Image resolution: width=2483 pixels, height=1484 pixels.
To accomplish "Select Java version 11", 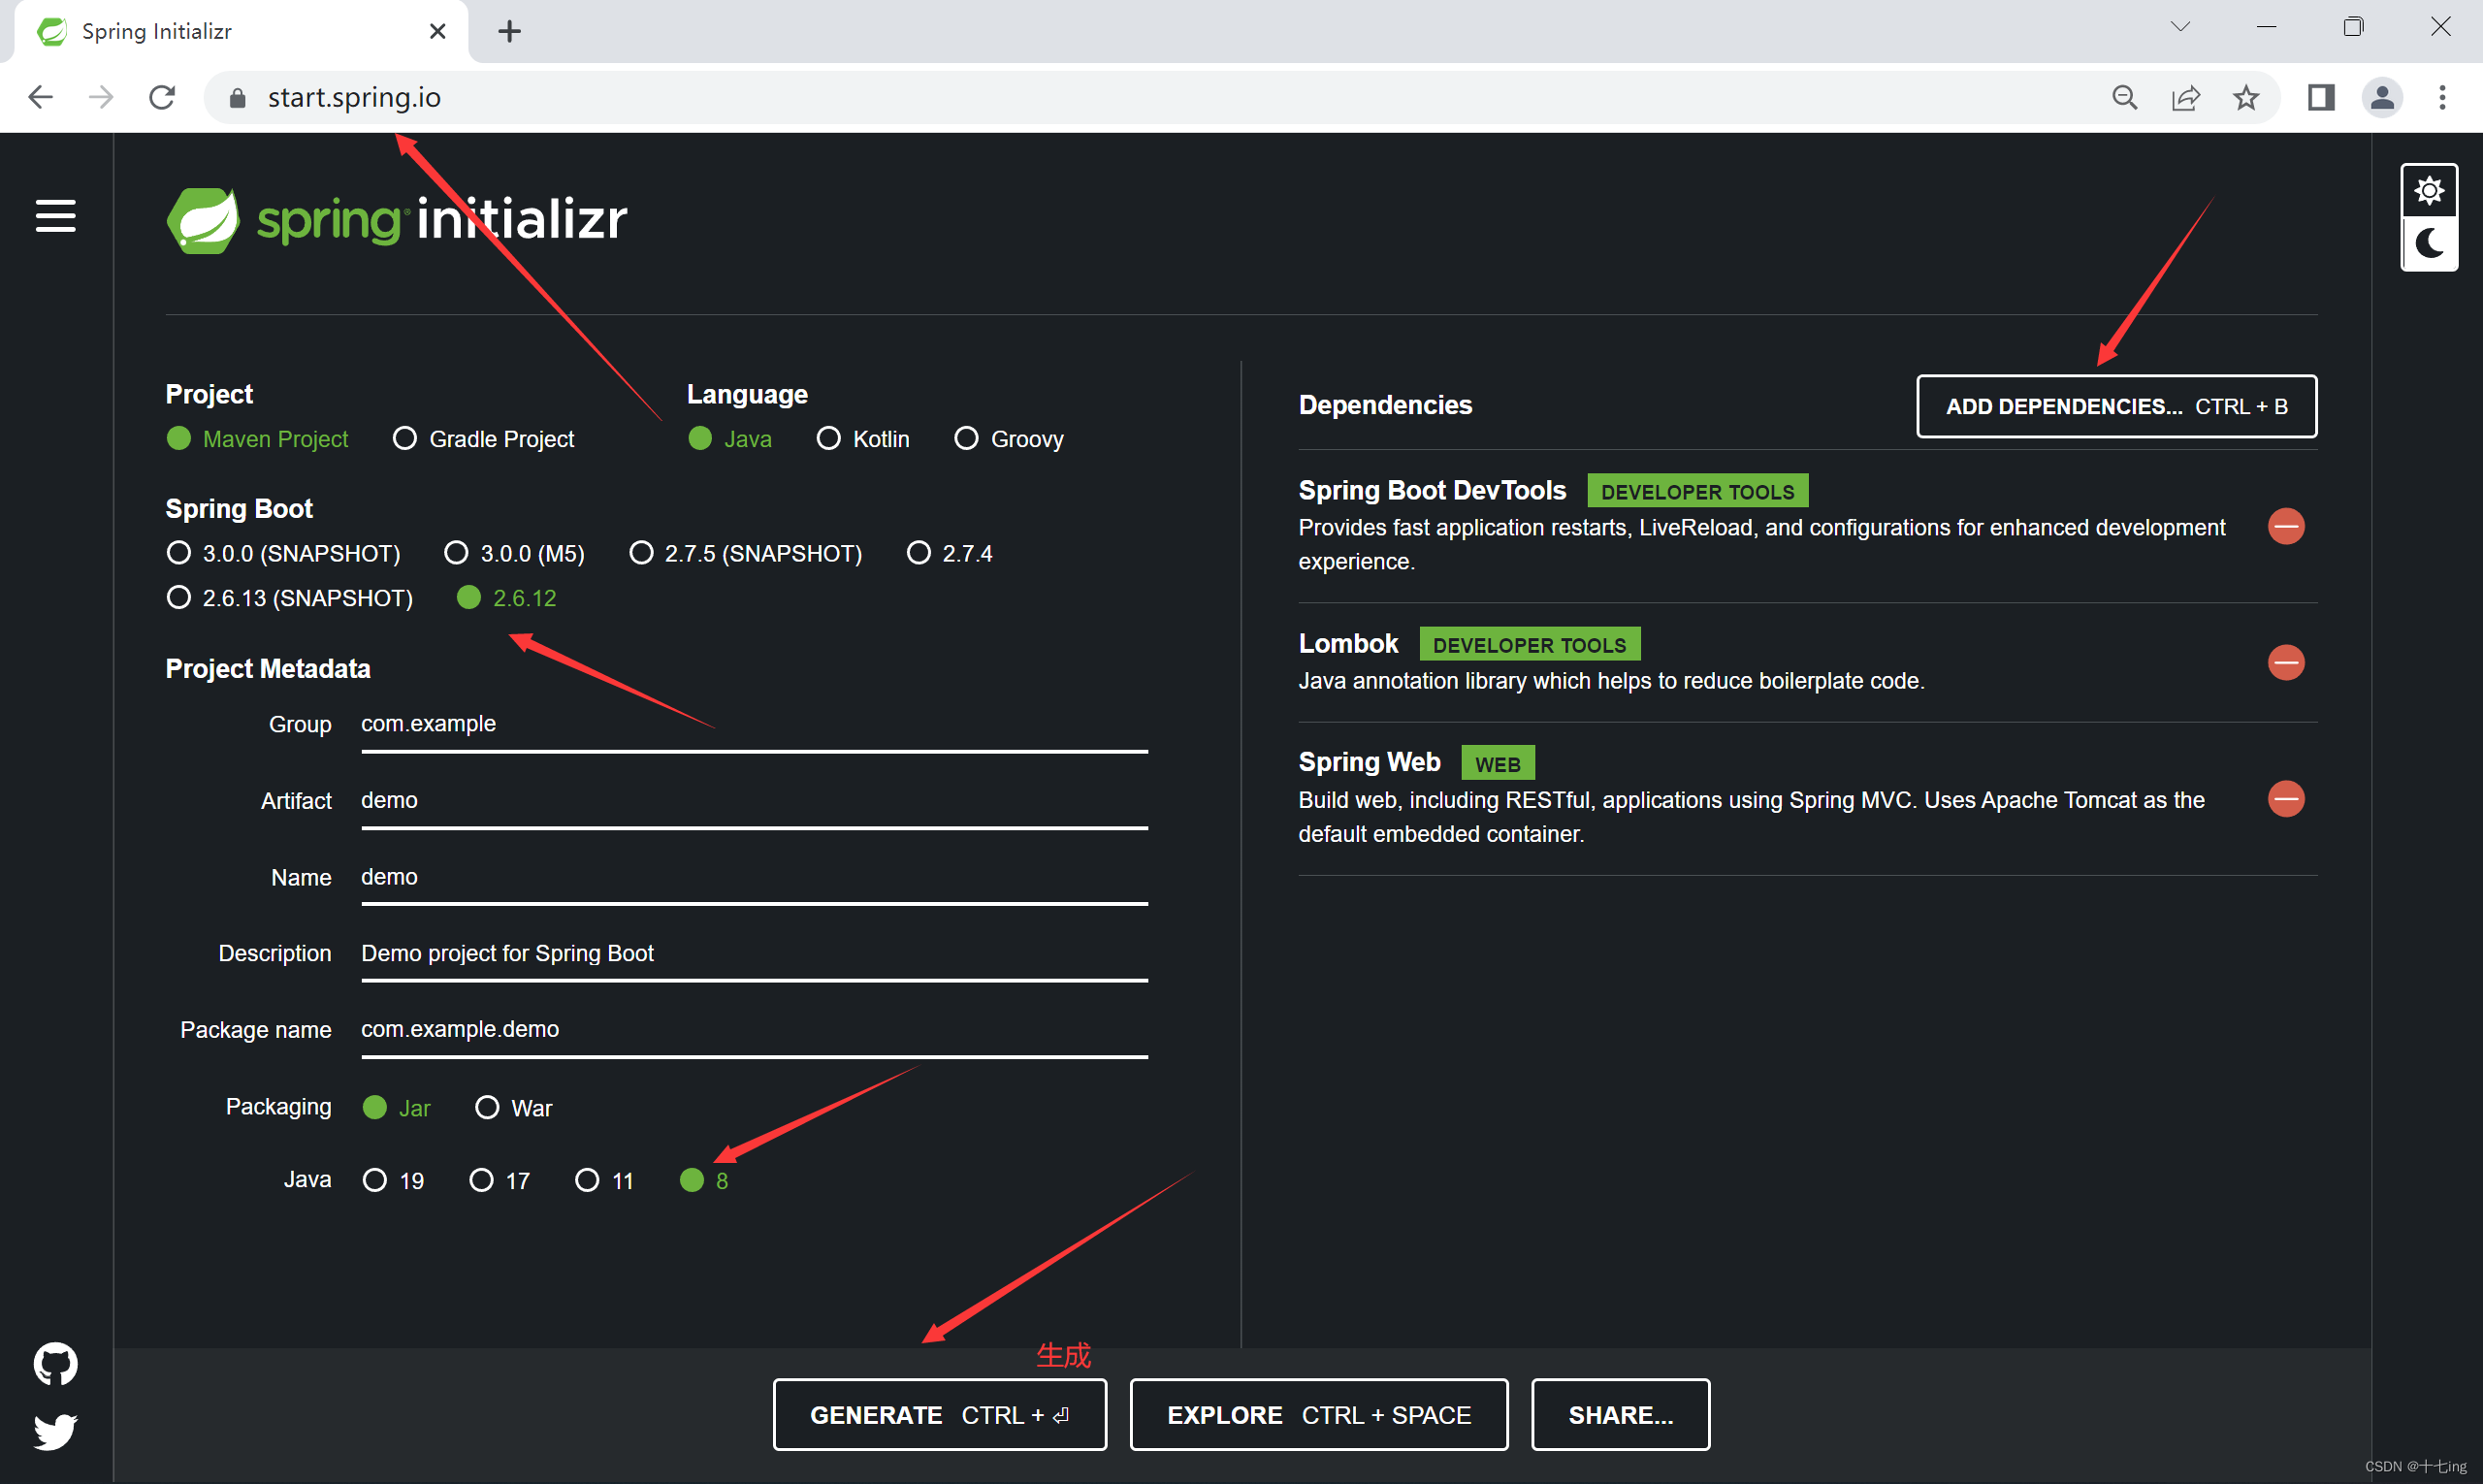I will 604,1180.
